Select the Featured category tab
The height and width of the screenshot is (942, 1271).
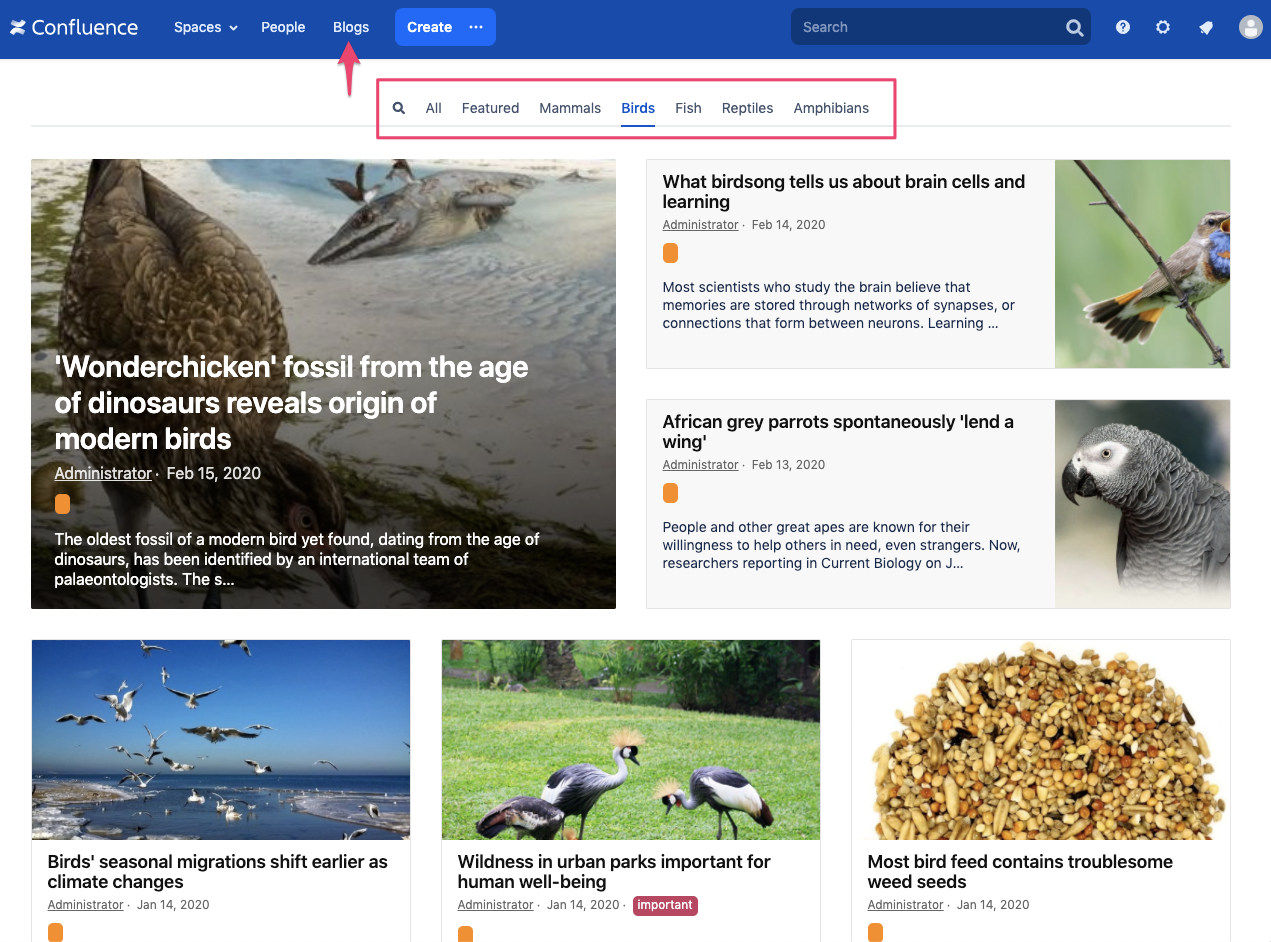click(490, 108)
